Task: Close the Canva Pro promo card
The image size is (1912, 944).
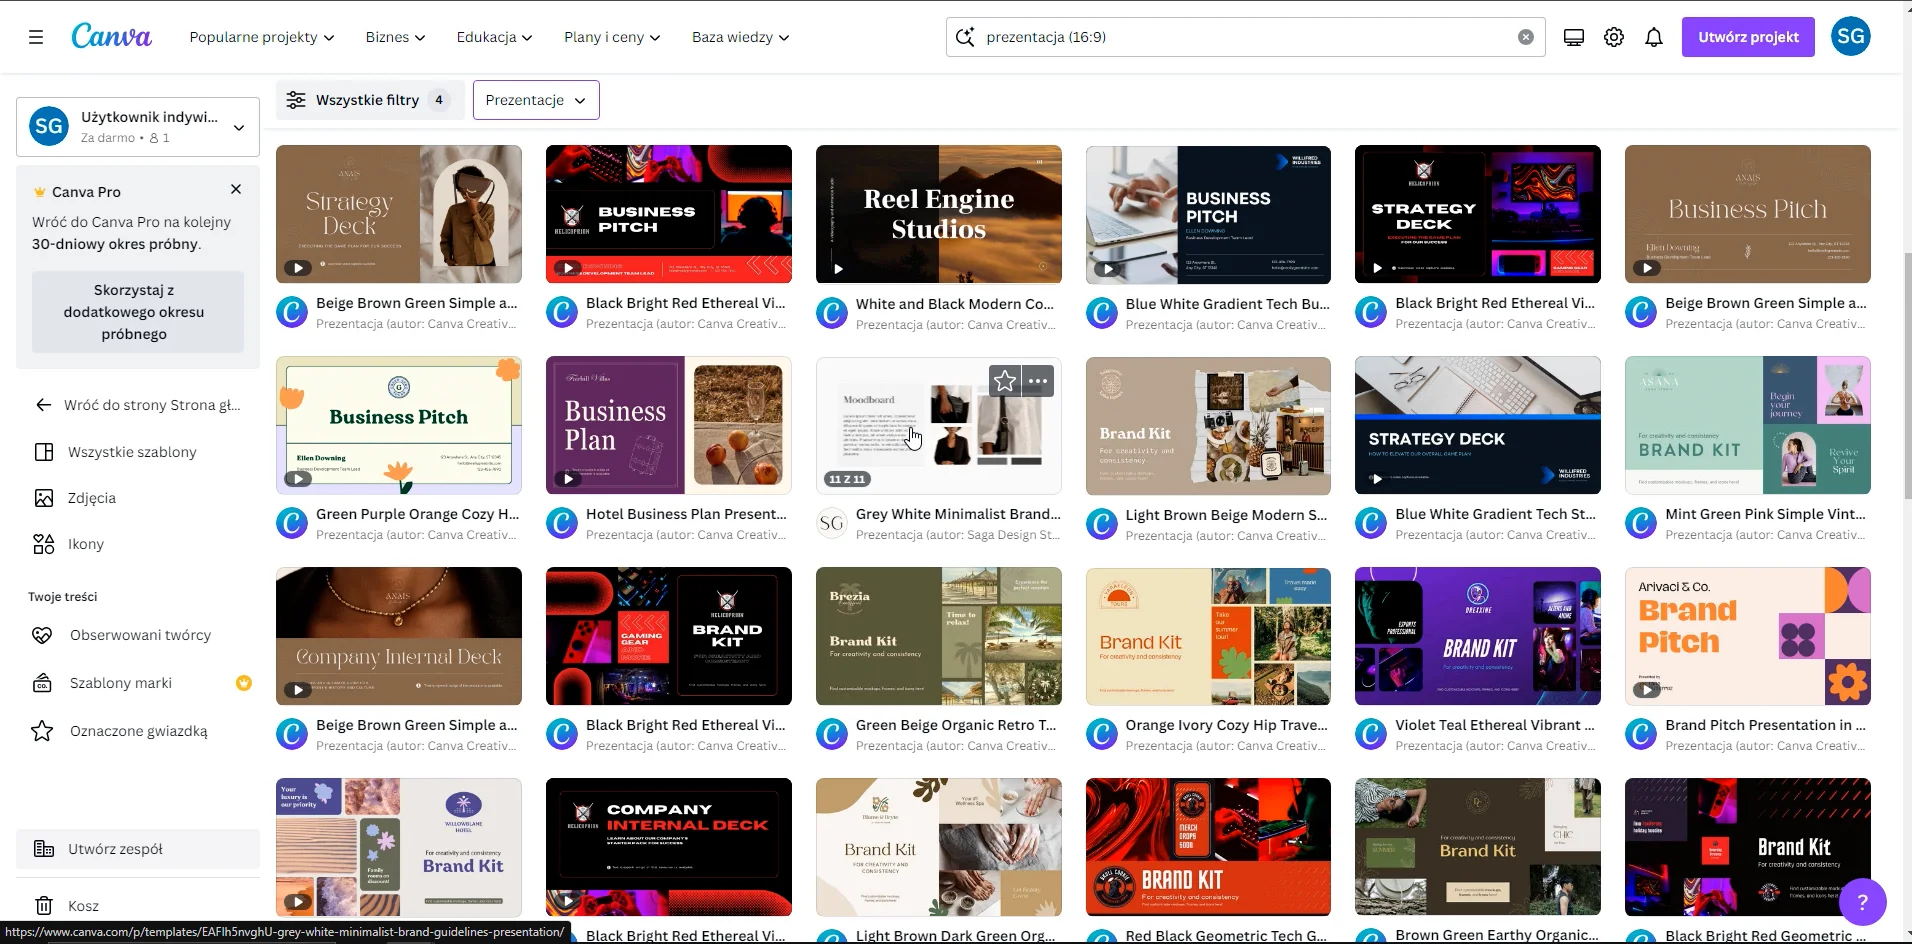Action: 236,189
